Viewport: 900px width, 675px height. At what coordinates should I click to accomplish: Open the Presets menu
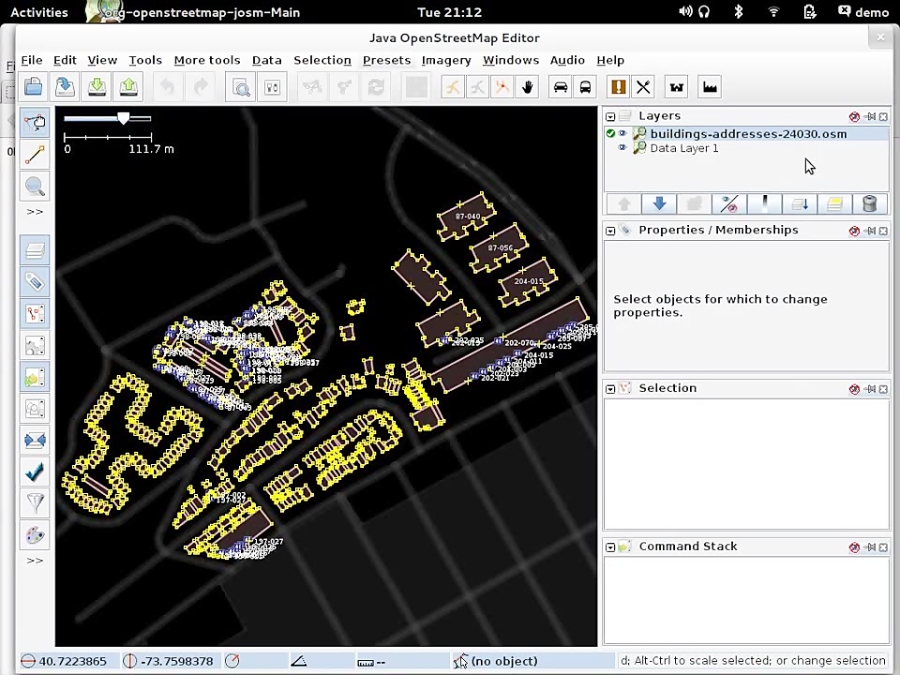[386, 60]
